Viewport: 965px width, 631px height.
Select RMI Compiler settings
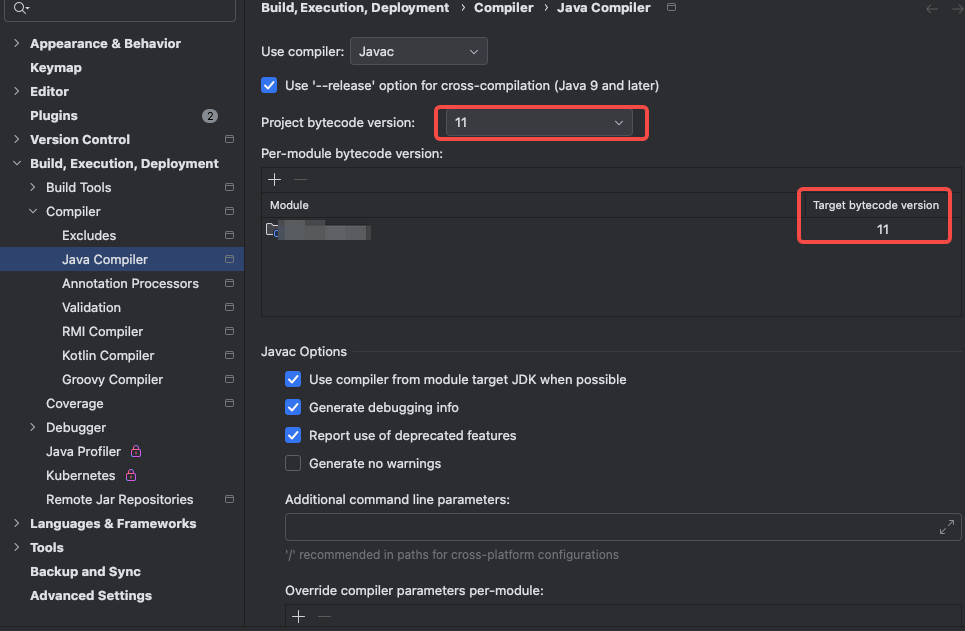(102, 331)
